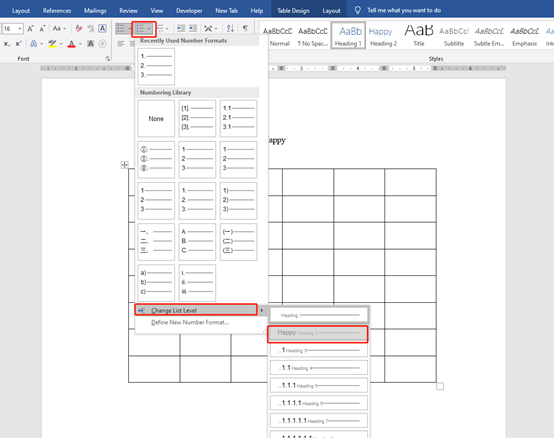The width and height of the screenshot is (554, 438).
Task: Select the [1]. [2]. [3]. numbering format
Action: [x=197, y=118]
